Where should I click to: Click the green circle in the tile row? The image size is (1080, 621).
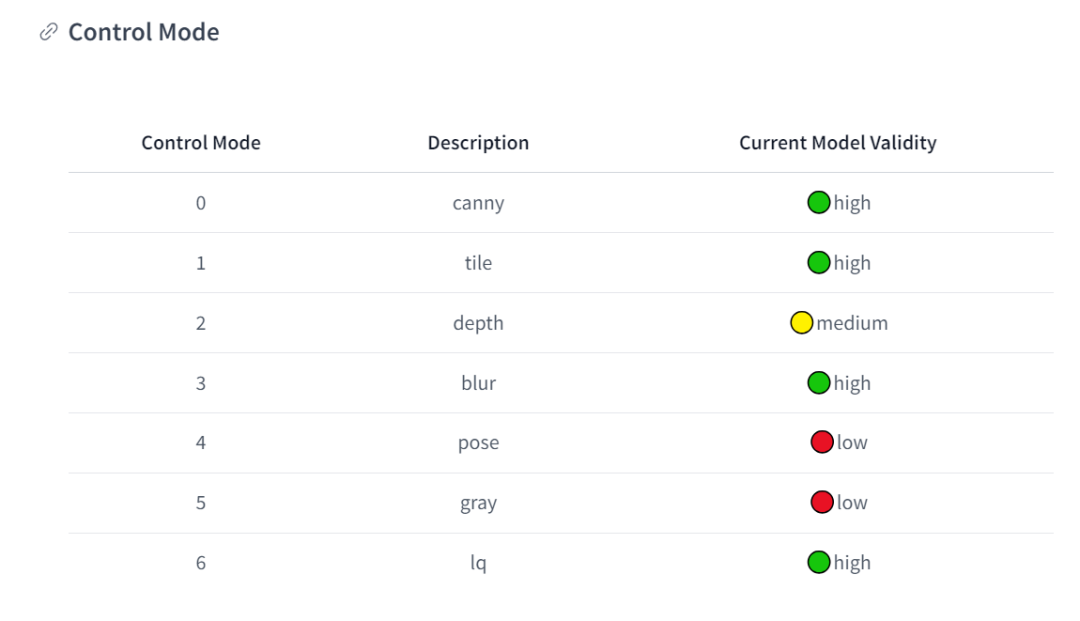pyautogui.click(x=819, y=263)
